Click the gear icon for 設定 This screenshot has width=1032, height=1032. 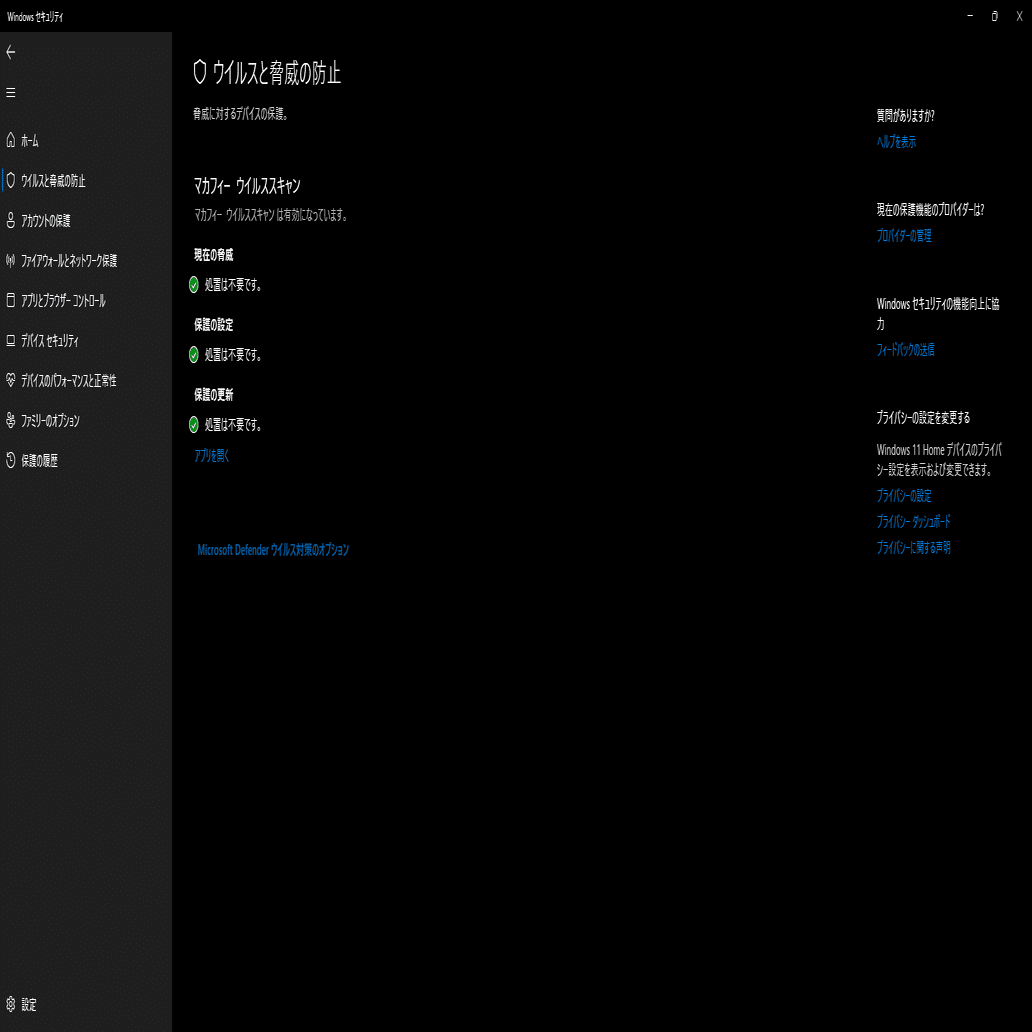click(x=11, y=1004)
